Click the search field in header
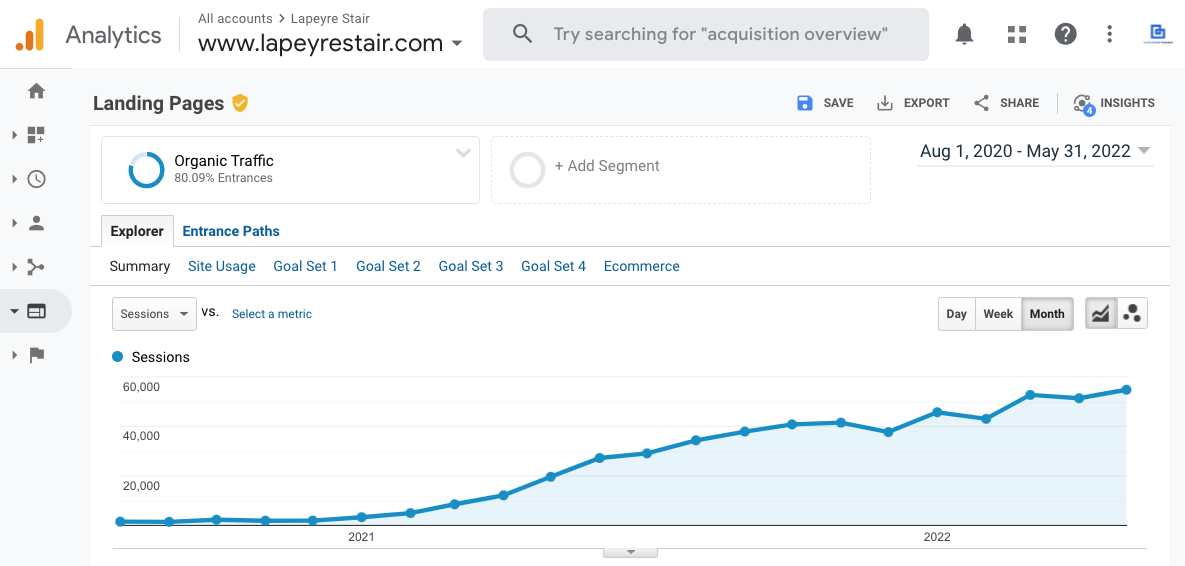1185x566 pixels. tap(720, 35)
